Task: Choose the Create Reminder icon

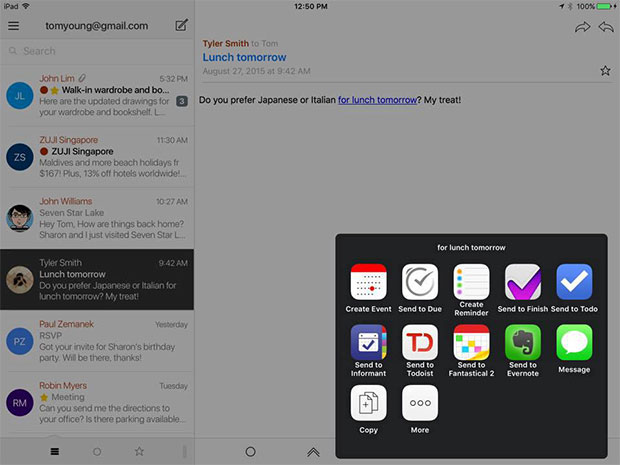Action: click(471, 282)
